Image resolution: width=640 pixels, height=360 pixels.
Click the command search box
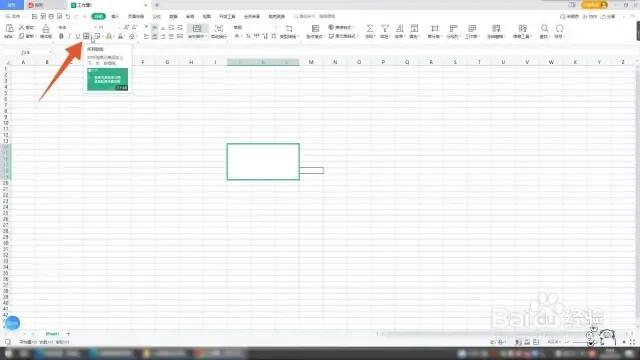click(315, 16)
